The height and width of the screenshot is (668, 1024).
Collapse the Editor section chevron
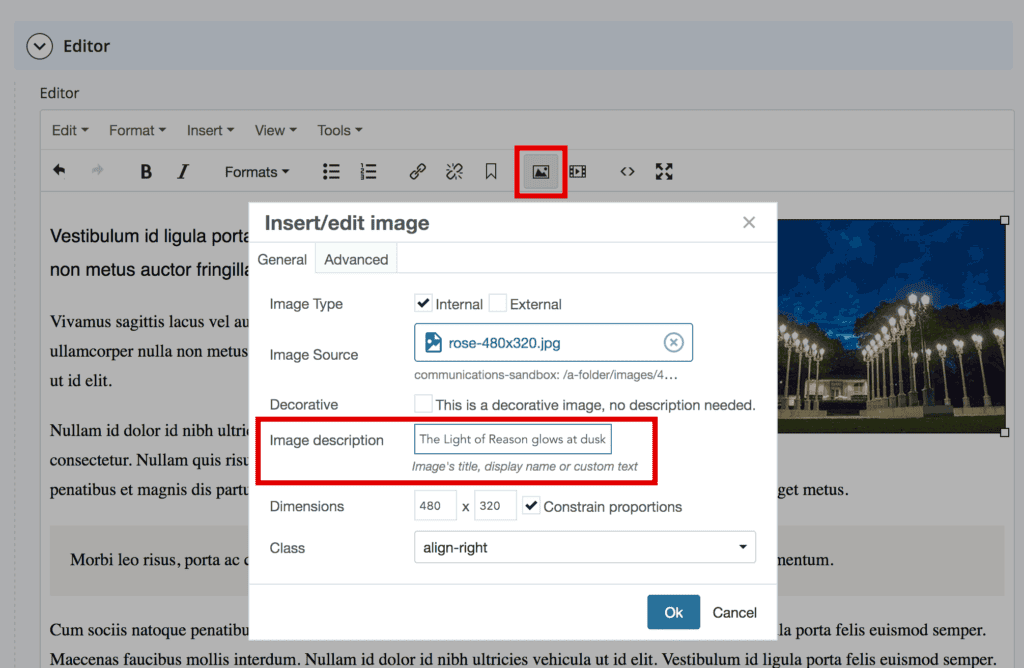coord(40,46)
